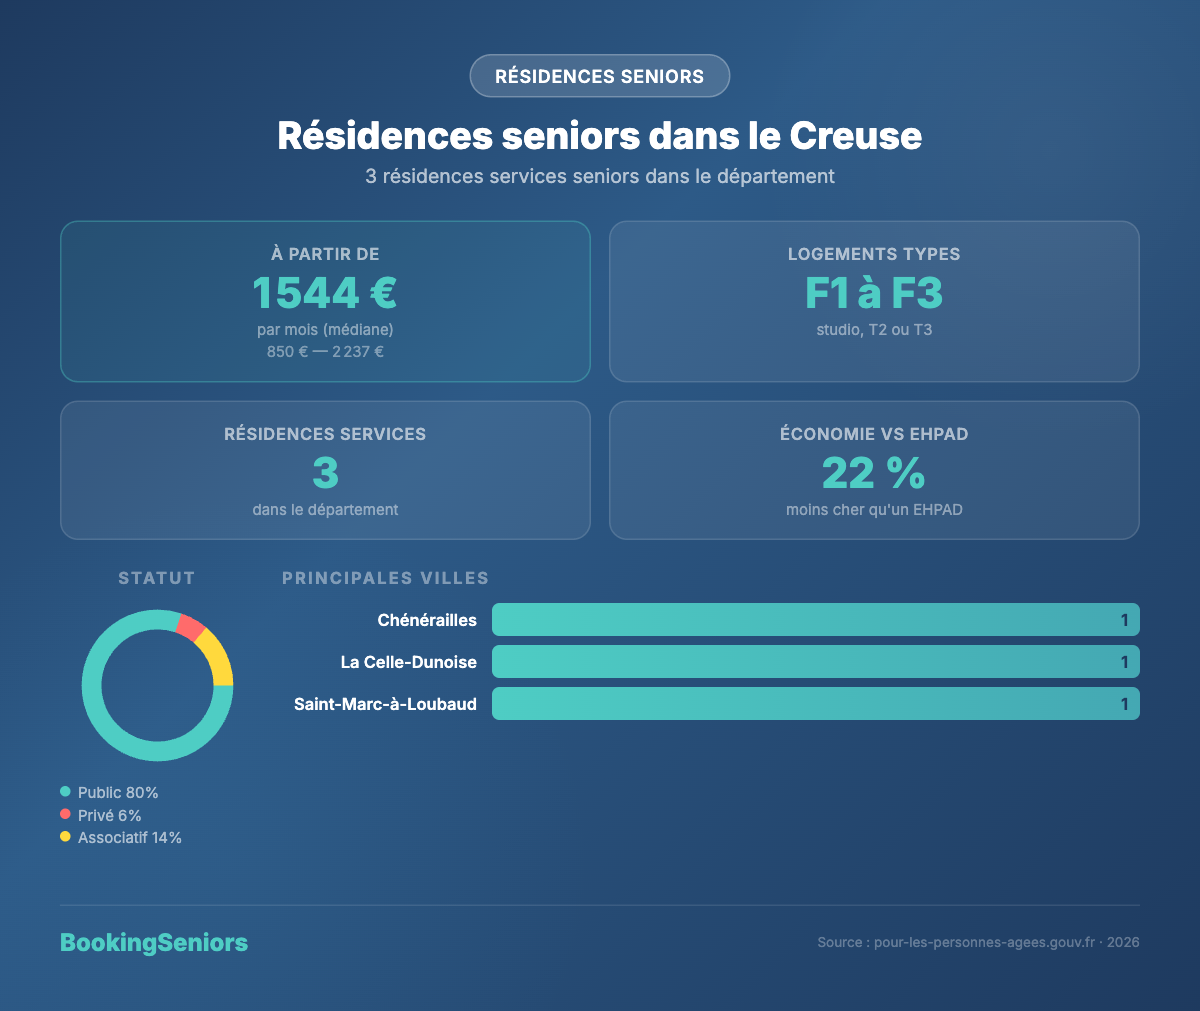Expand the À PARTIR DE price card

(325, 301)
